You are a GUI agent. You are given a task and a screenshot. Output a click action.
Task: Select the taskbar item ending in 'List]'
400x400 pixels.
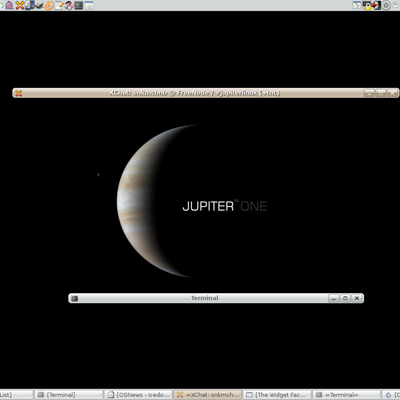point(16,395)
